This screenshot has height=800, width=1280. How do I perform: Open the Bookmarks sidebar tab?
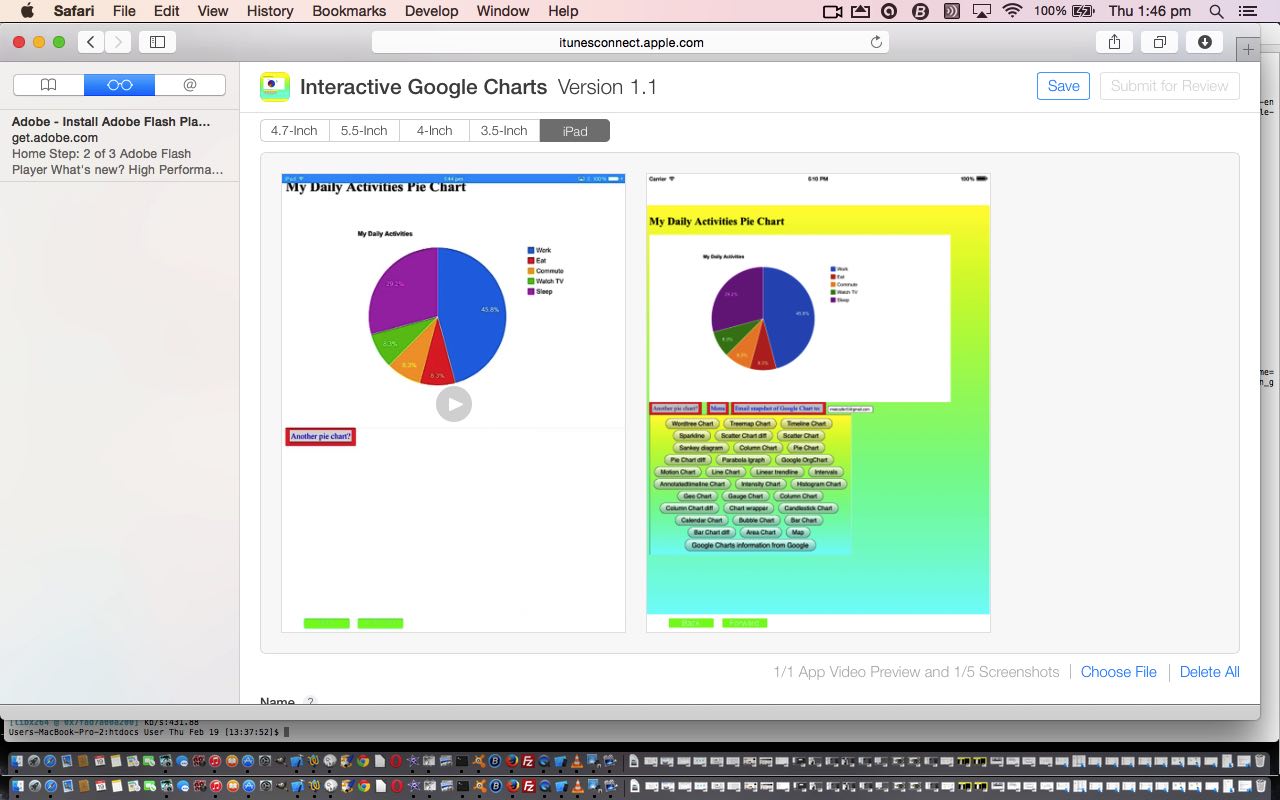point(48,85)
